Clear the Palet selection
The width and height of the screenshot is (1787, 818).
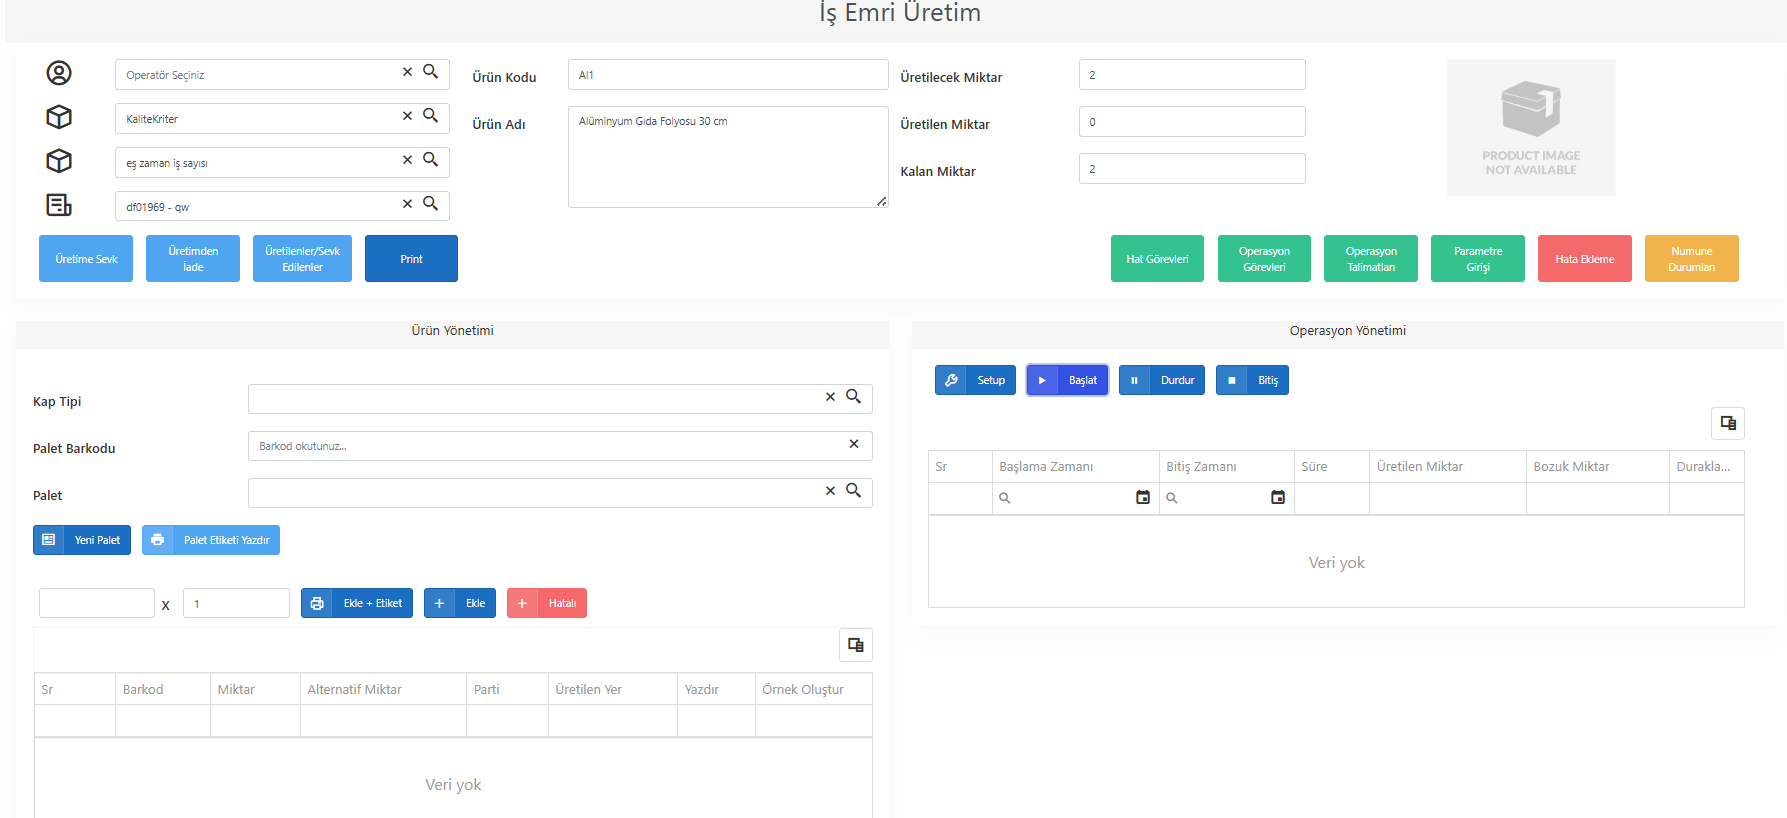(x=830, y=491)
